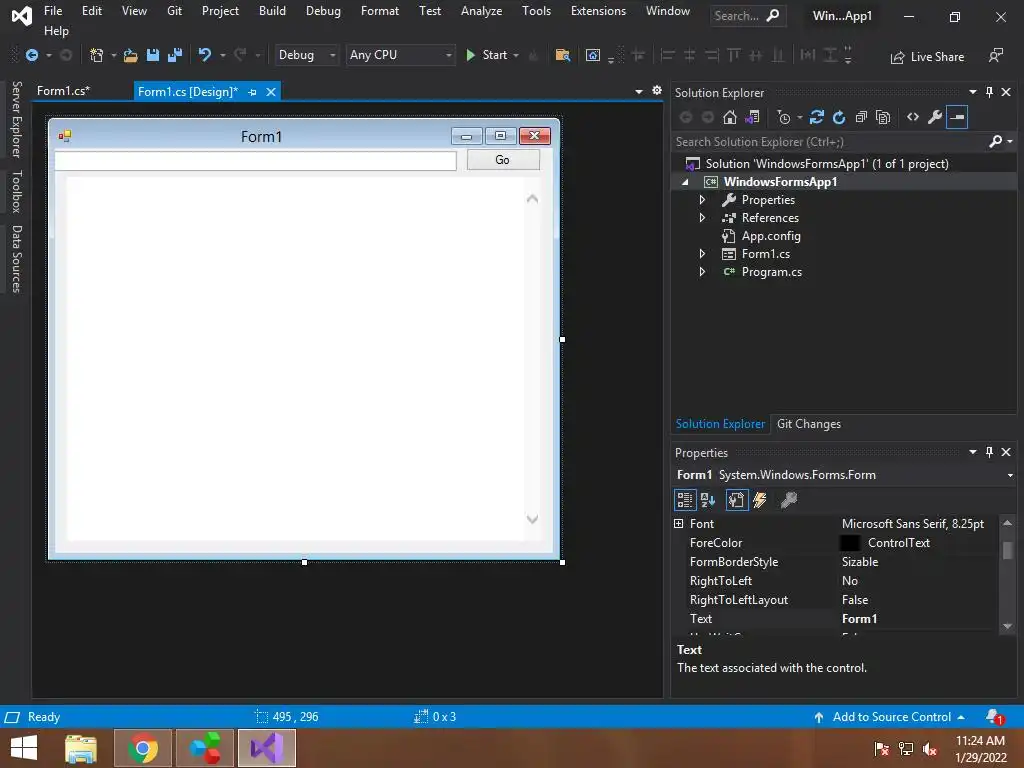Toggle Categorized view in Properties panel
The width and height of the screenshot is (1024, 768).
click(685, 500)
